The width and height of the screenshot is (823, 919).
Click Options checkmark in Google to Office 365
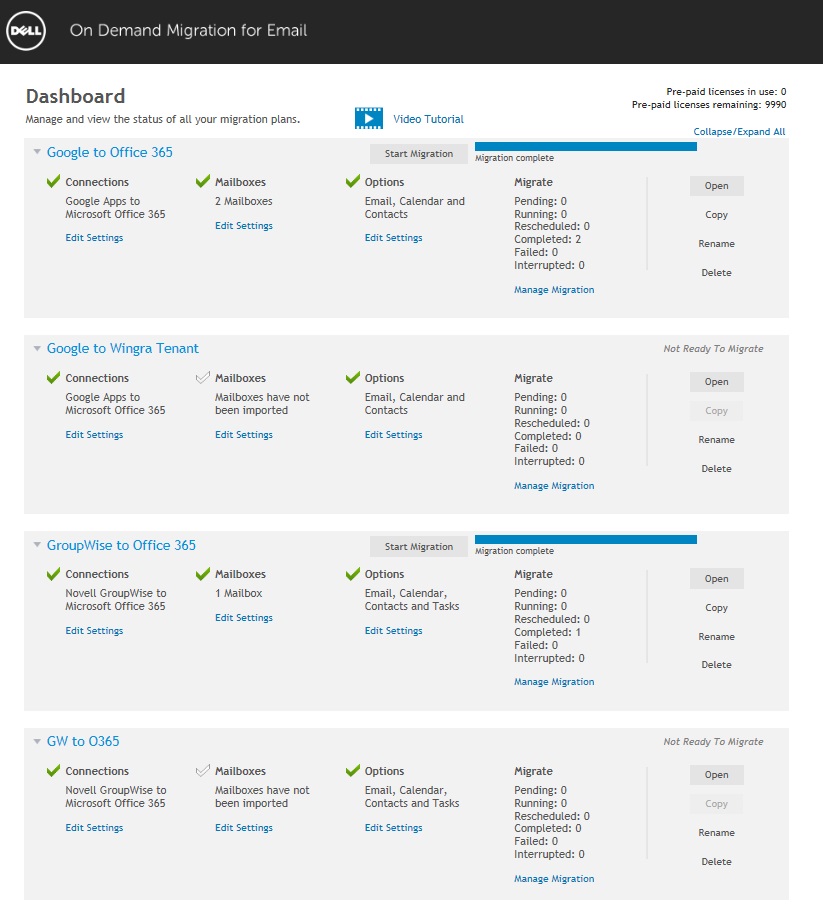point(353,181)
